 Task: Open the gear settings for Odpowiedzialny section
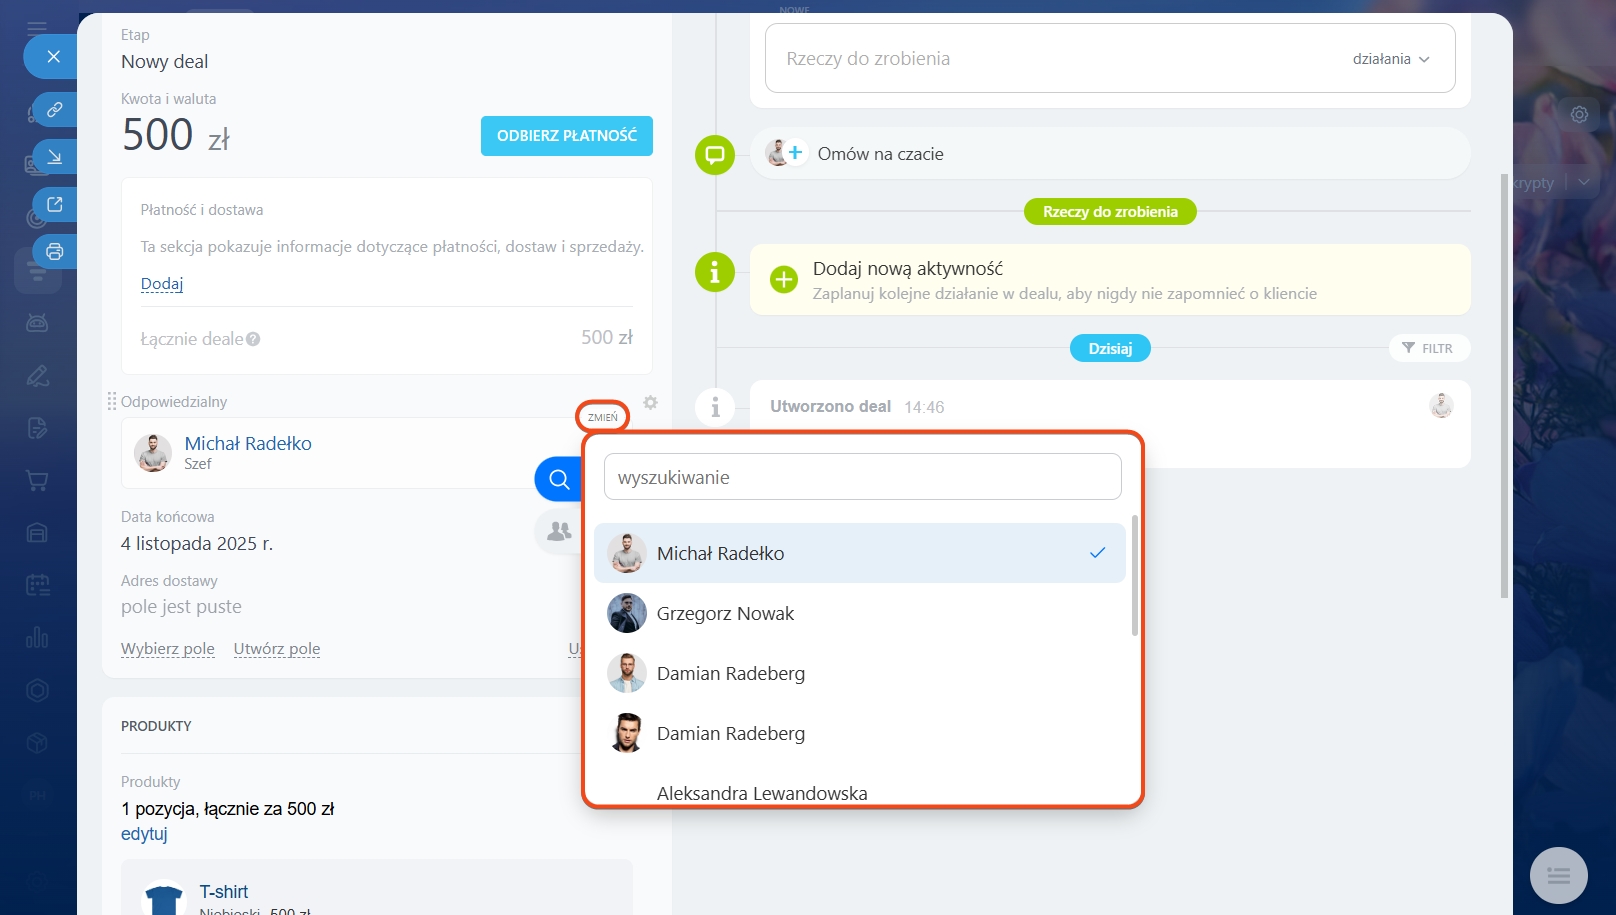[x=650, y=402]
